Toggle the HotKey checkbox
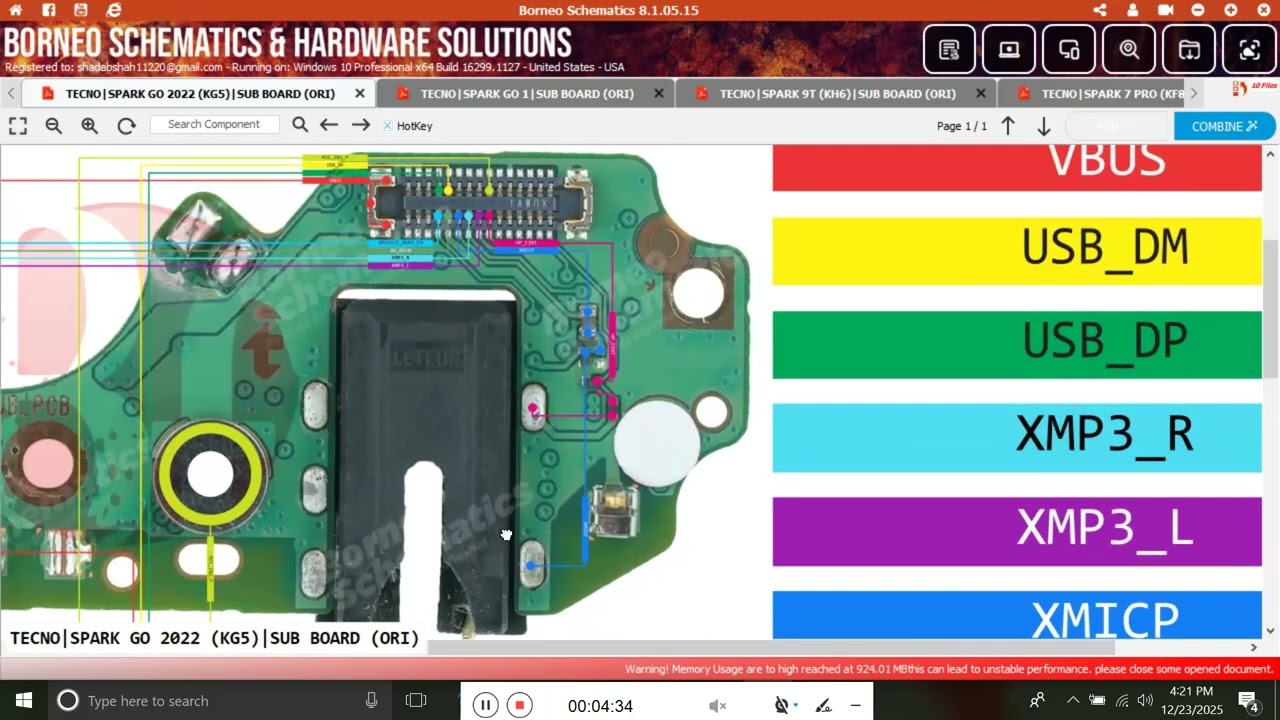Screen dimensions: 1280x720 pos(388,126)
